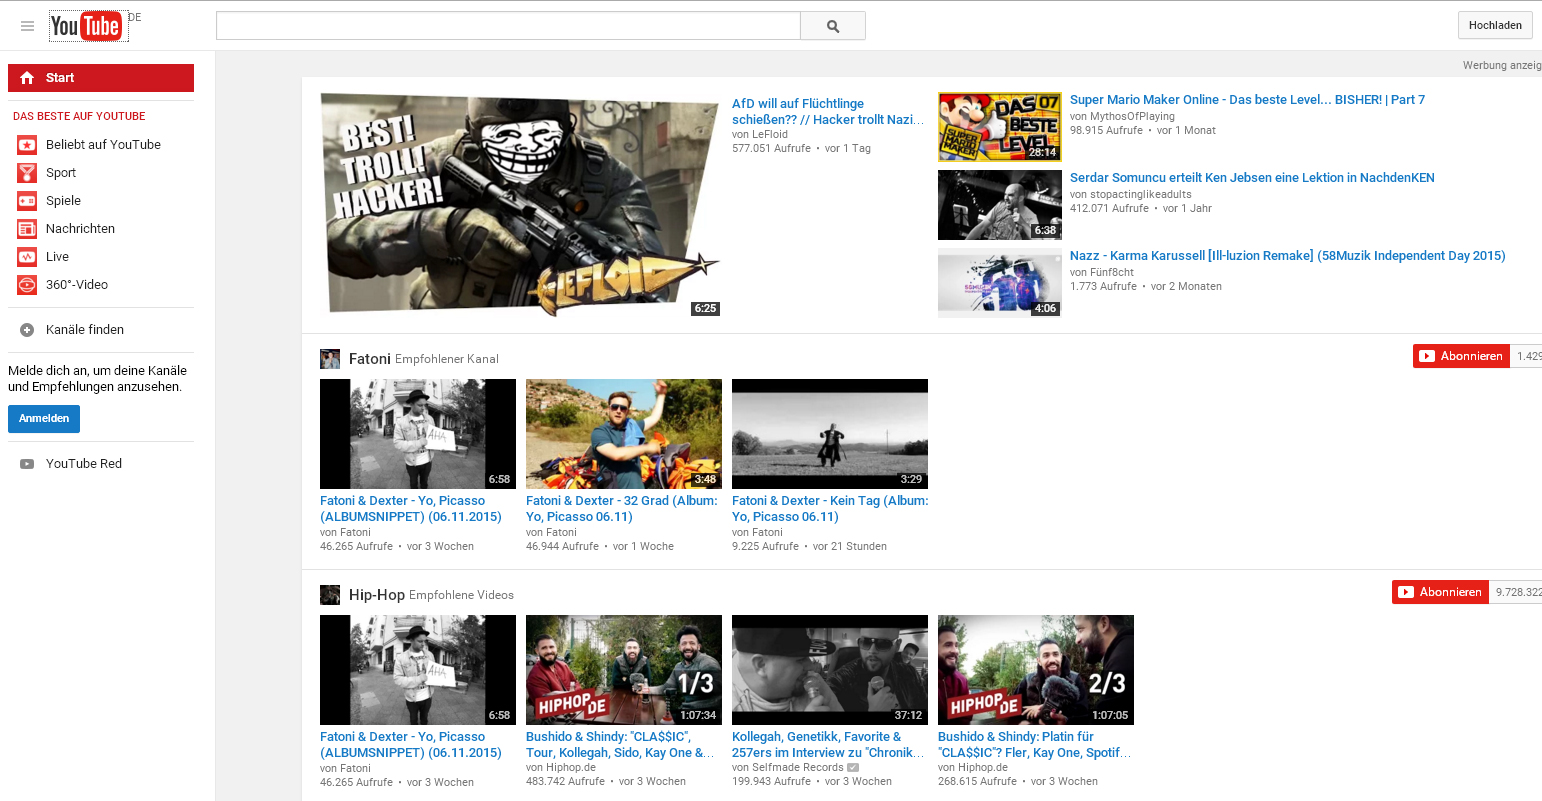Open the hamburger guide menu

[x=27, y=26]
